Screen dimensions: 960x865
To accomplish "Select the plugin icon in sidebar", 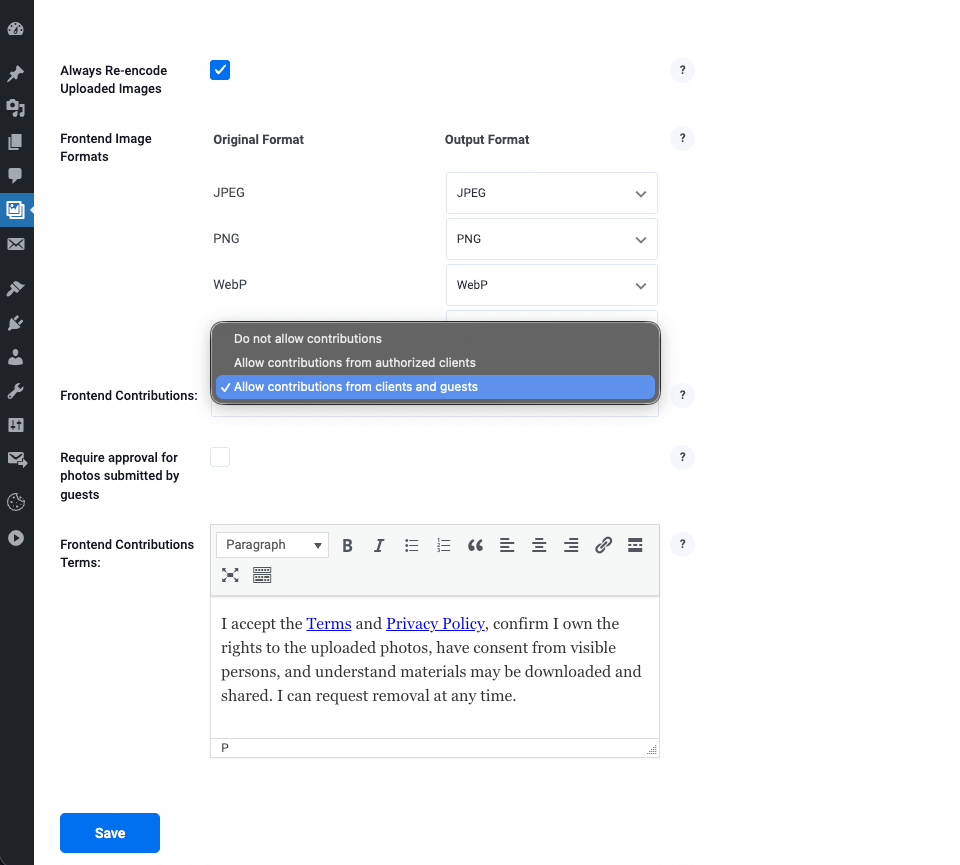I will click(x=16, y=322).
